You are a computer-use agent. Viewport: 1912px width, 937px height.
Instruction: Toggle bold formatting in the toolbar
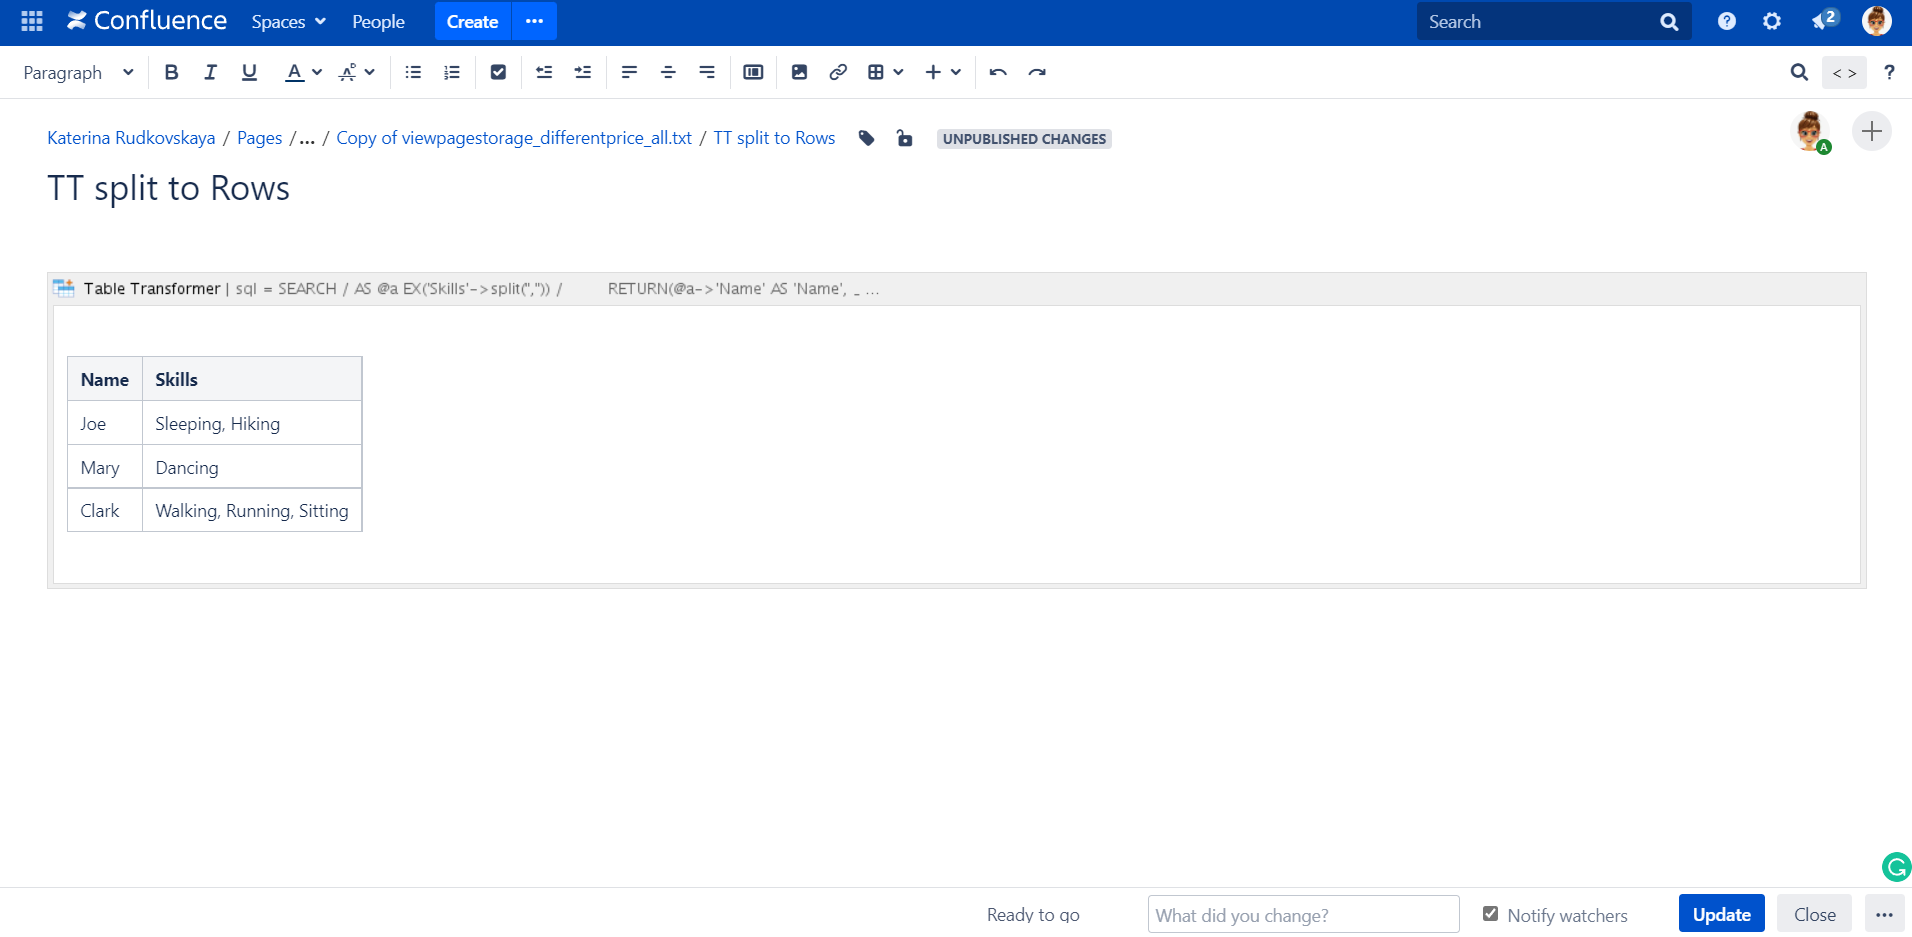click(x=171, y=72)
